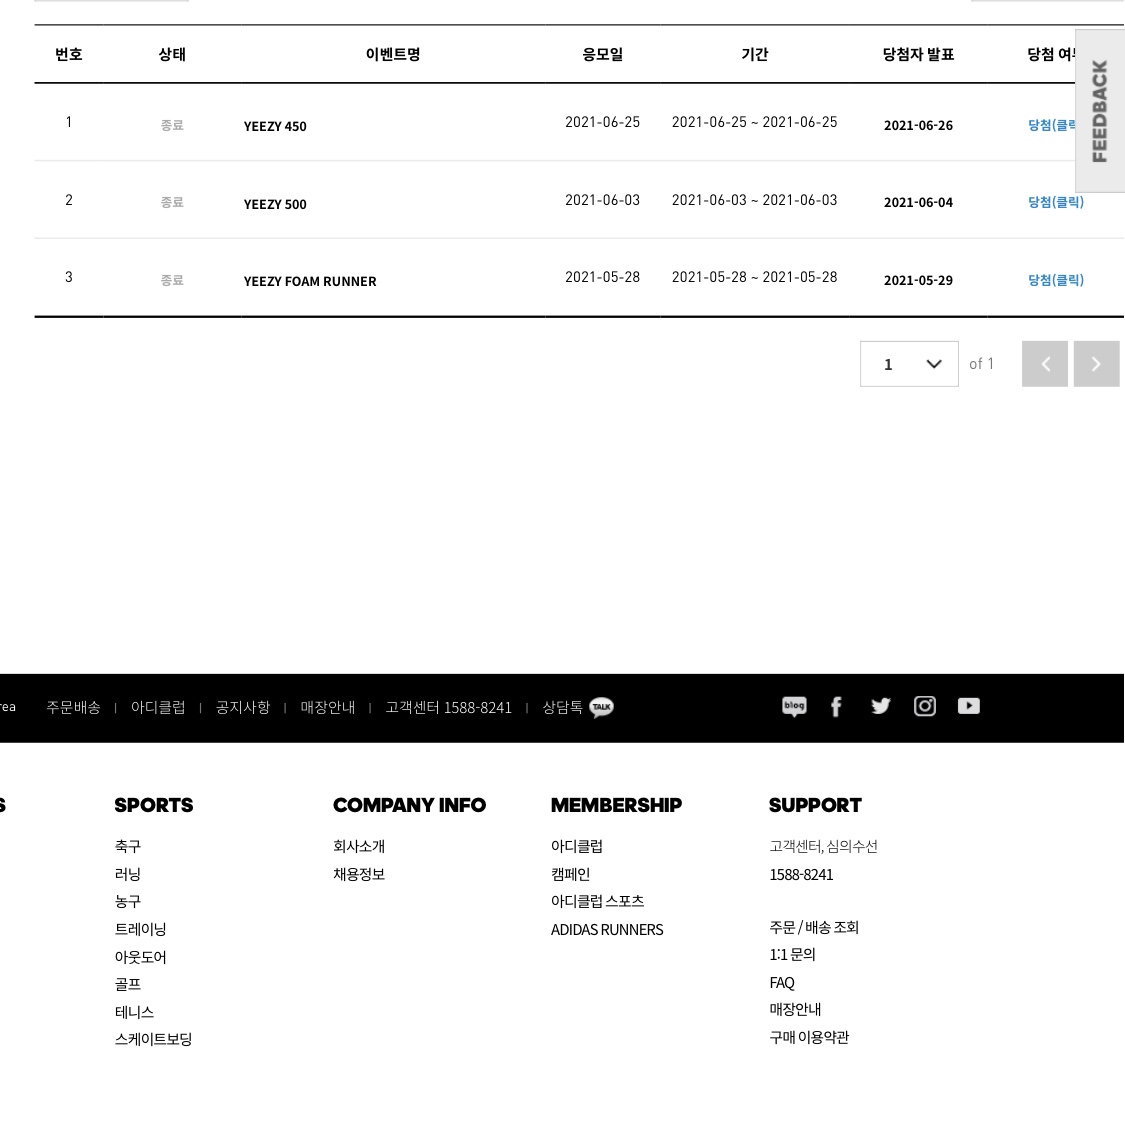Open FAQ under SUPPORT

782,983
